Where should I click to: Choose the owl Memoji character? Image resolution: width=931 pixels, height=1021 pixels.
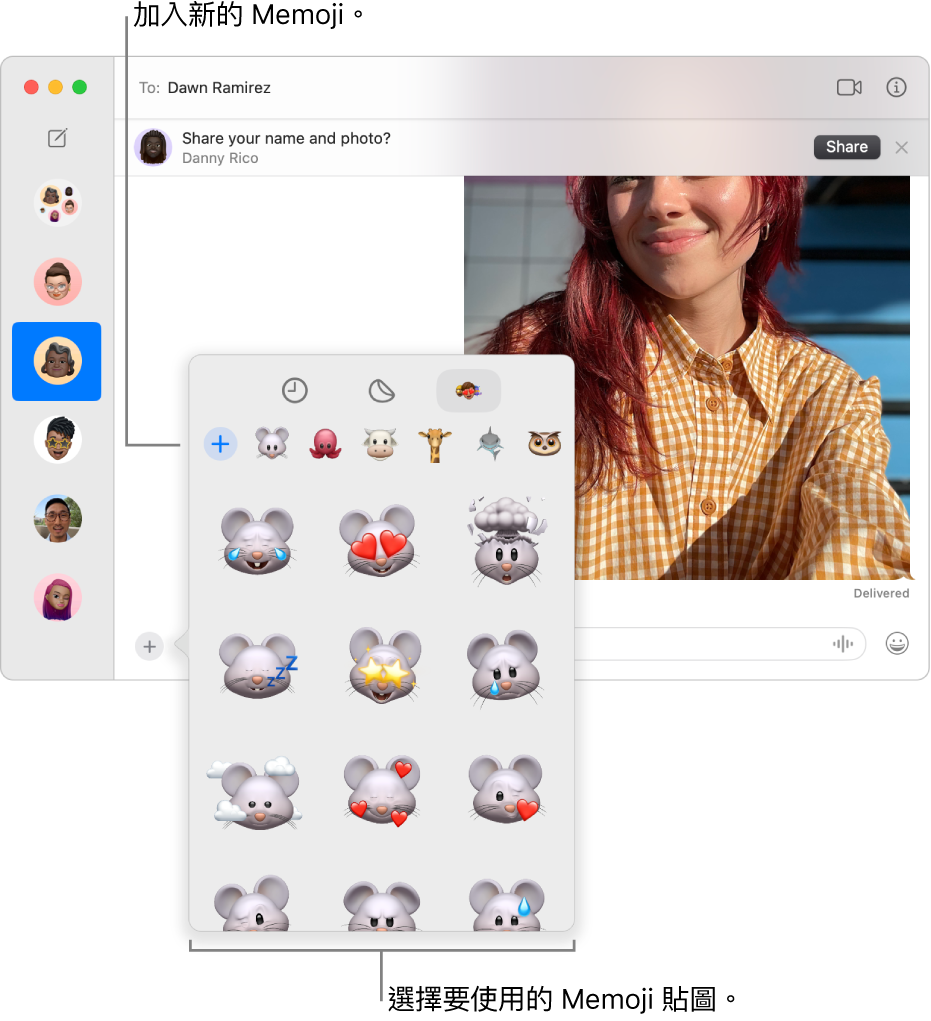click(x=544, y=443)
